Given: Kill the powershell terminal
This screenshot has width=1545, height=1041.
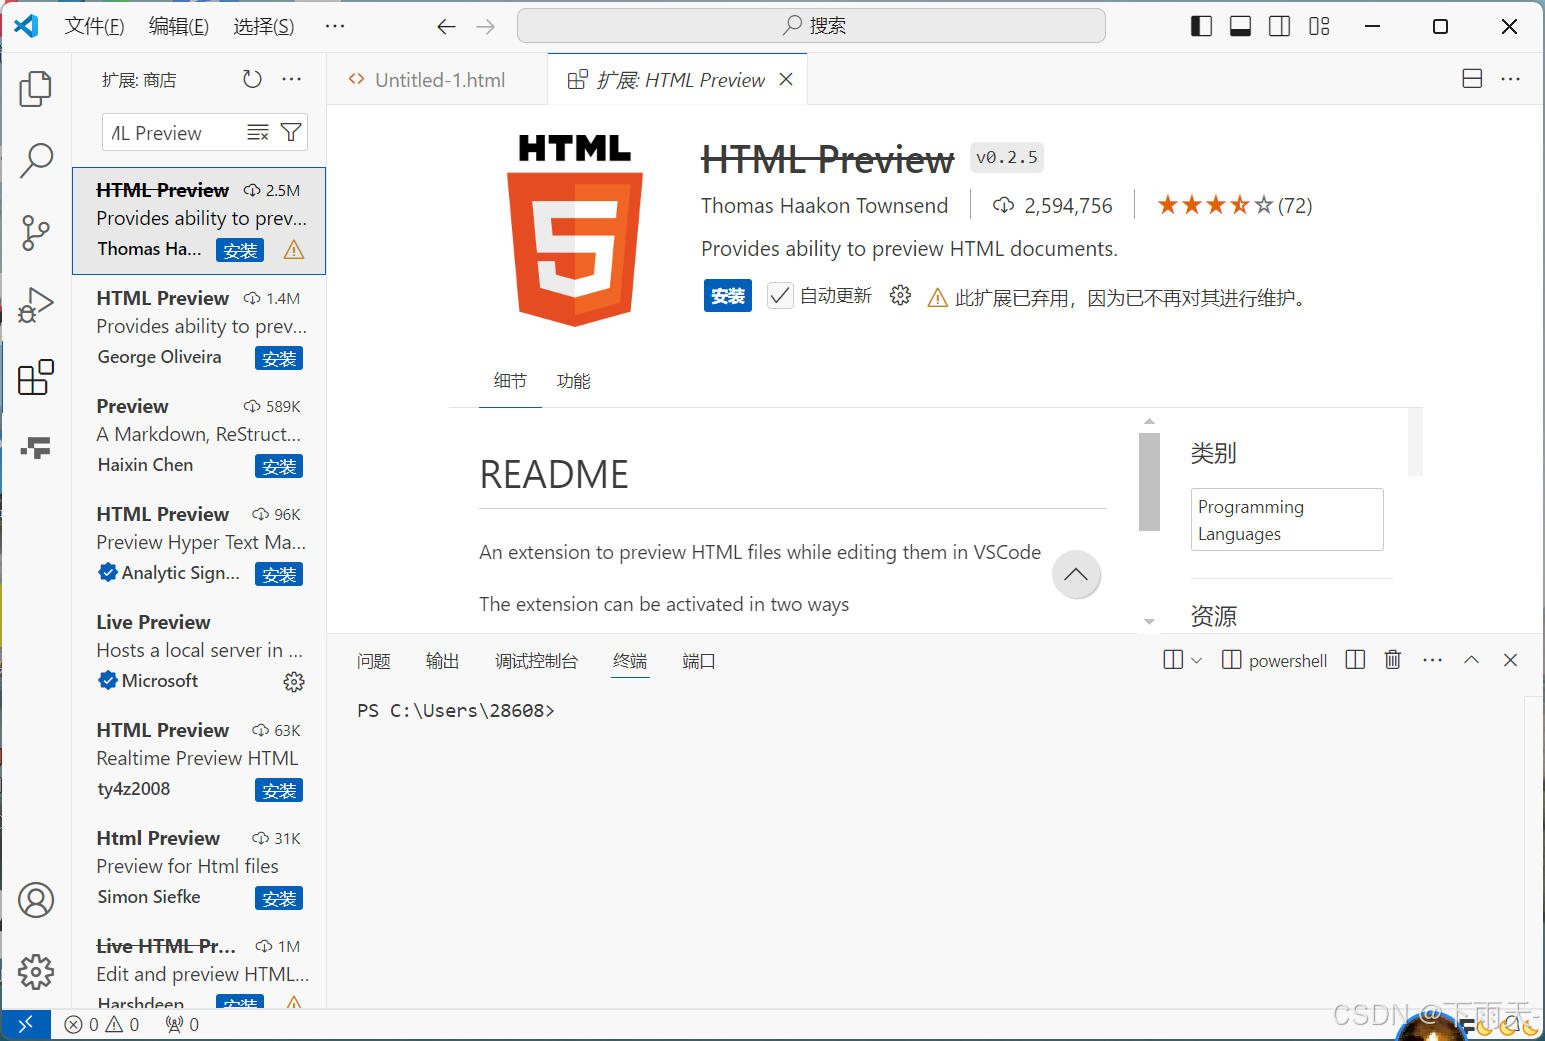Looking at the screenshot, I should 1393,660.
